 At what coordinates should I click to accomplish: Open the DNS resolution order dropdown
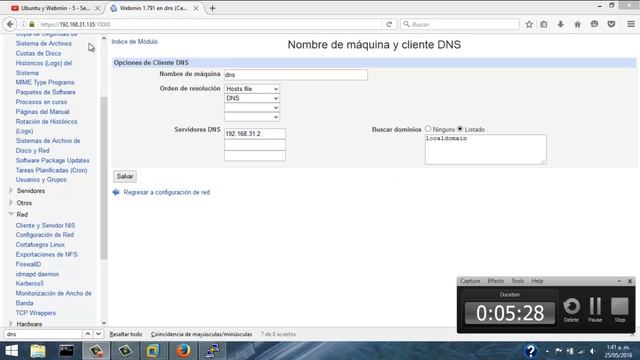pos(252,98)
